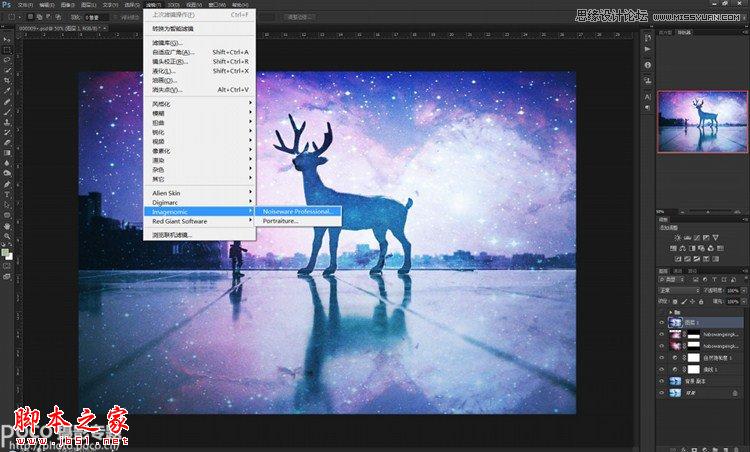Hide the 曲线 1 adjustment layer

pos(662,369)
